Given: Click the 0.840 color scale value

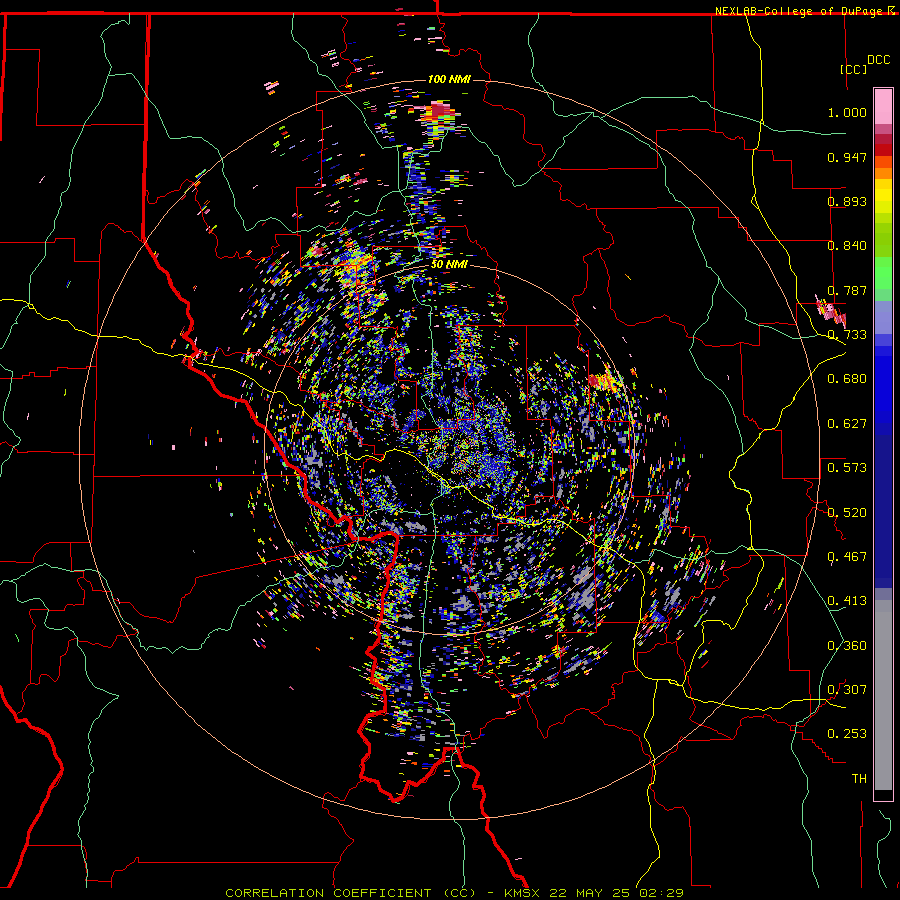Looking at the screenshot, I should [847, 246].
